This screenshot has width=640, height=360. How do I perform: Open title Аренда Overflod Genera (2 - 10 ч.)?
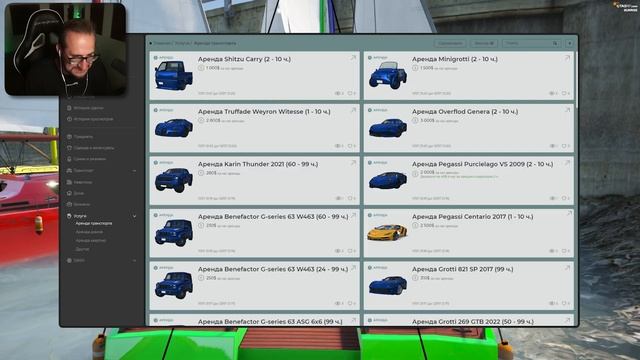465,111
